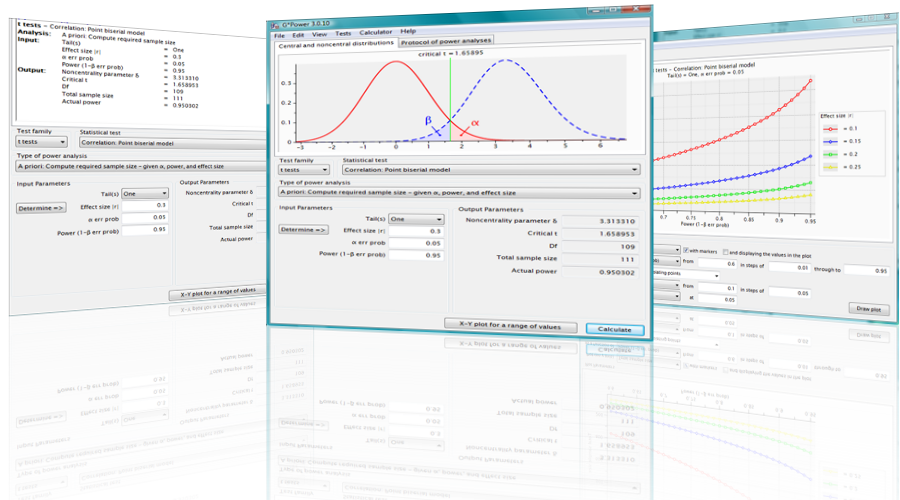900x500 pixels.
Task: Click the blue β label on distribution plot
Action: [x=428, y=121]
